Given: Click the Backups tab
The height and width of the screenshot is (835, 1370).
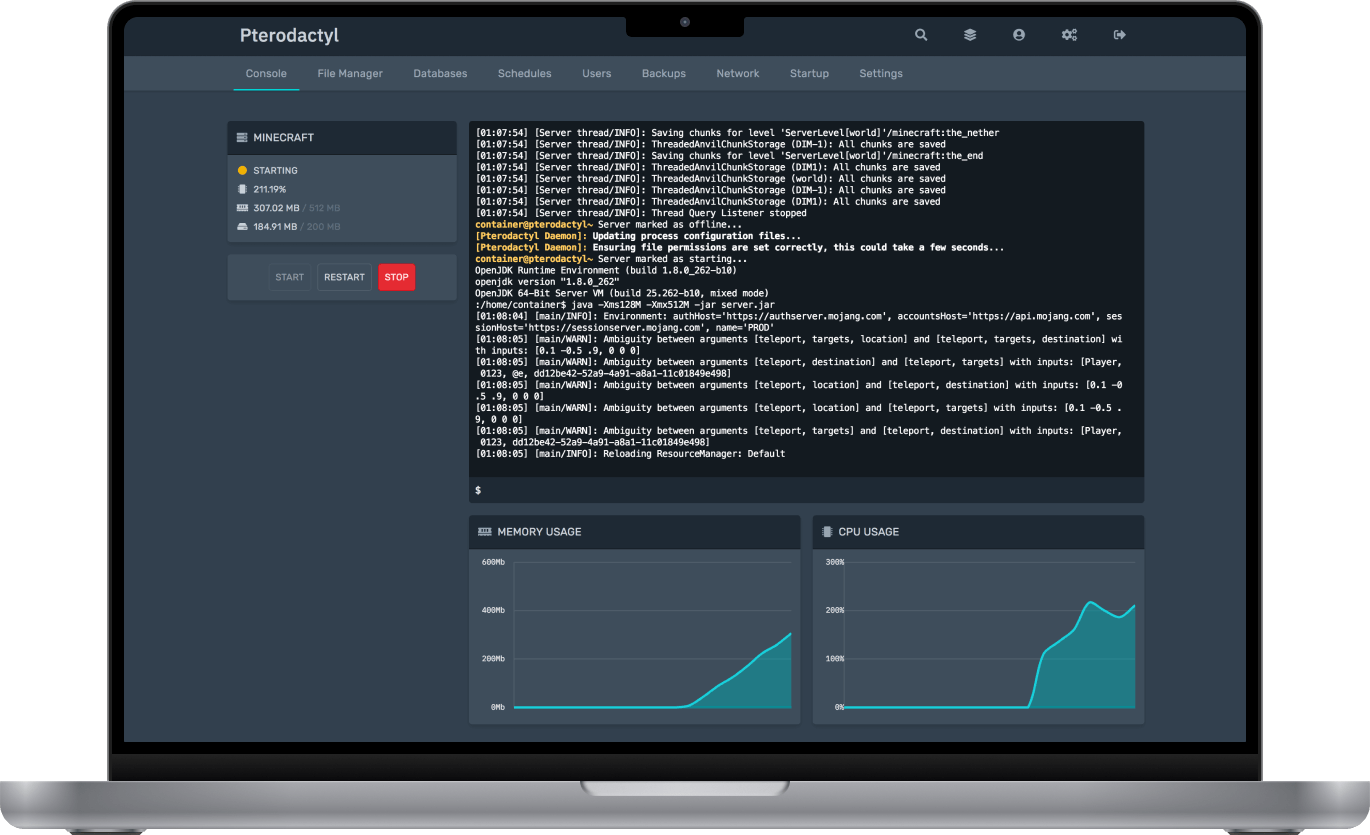Looking at the screenshot, I should click(x=663, y=73).
